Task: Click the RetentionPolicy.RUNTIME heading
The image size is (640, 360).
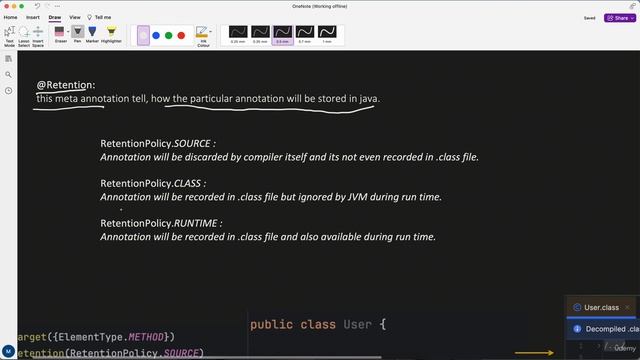Action: click(161, 223)
